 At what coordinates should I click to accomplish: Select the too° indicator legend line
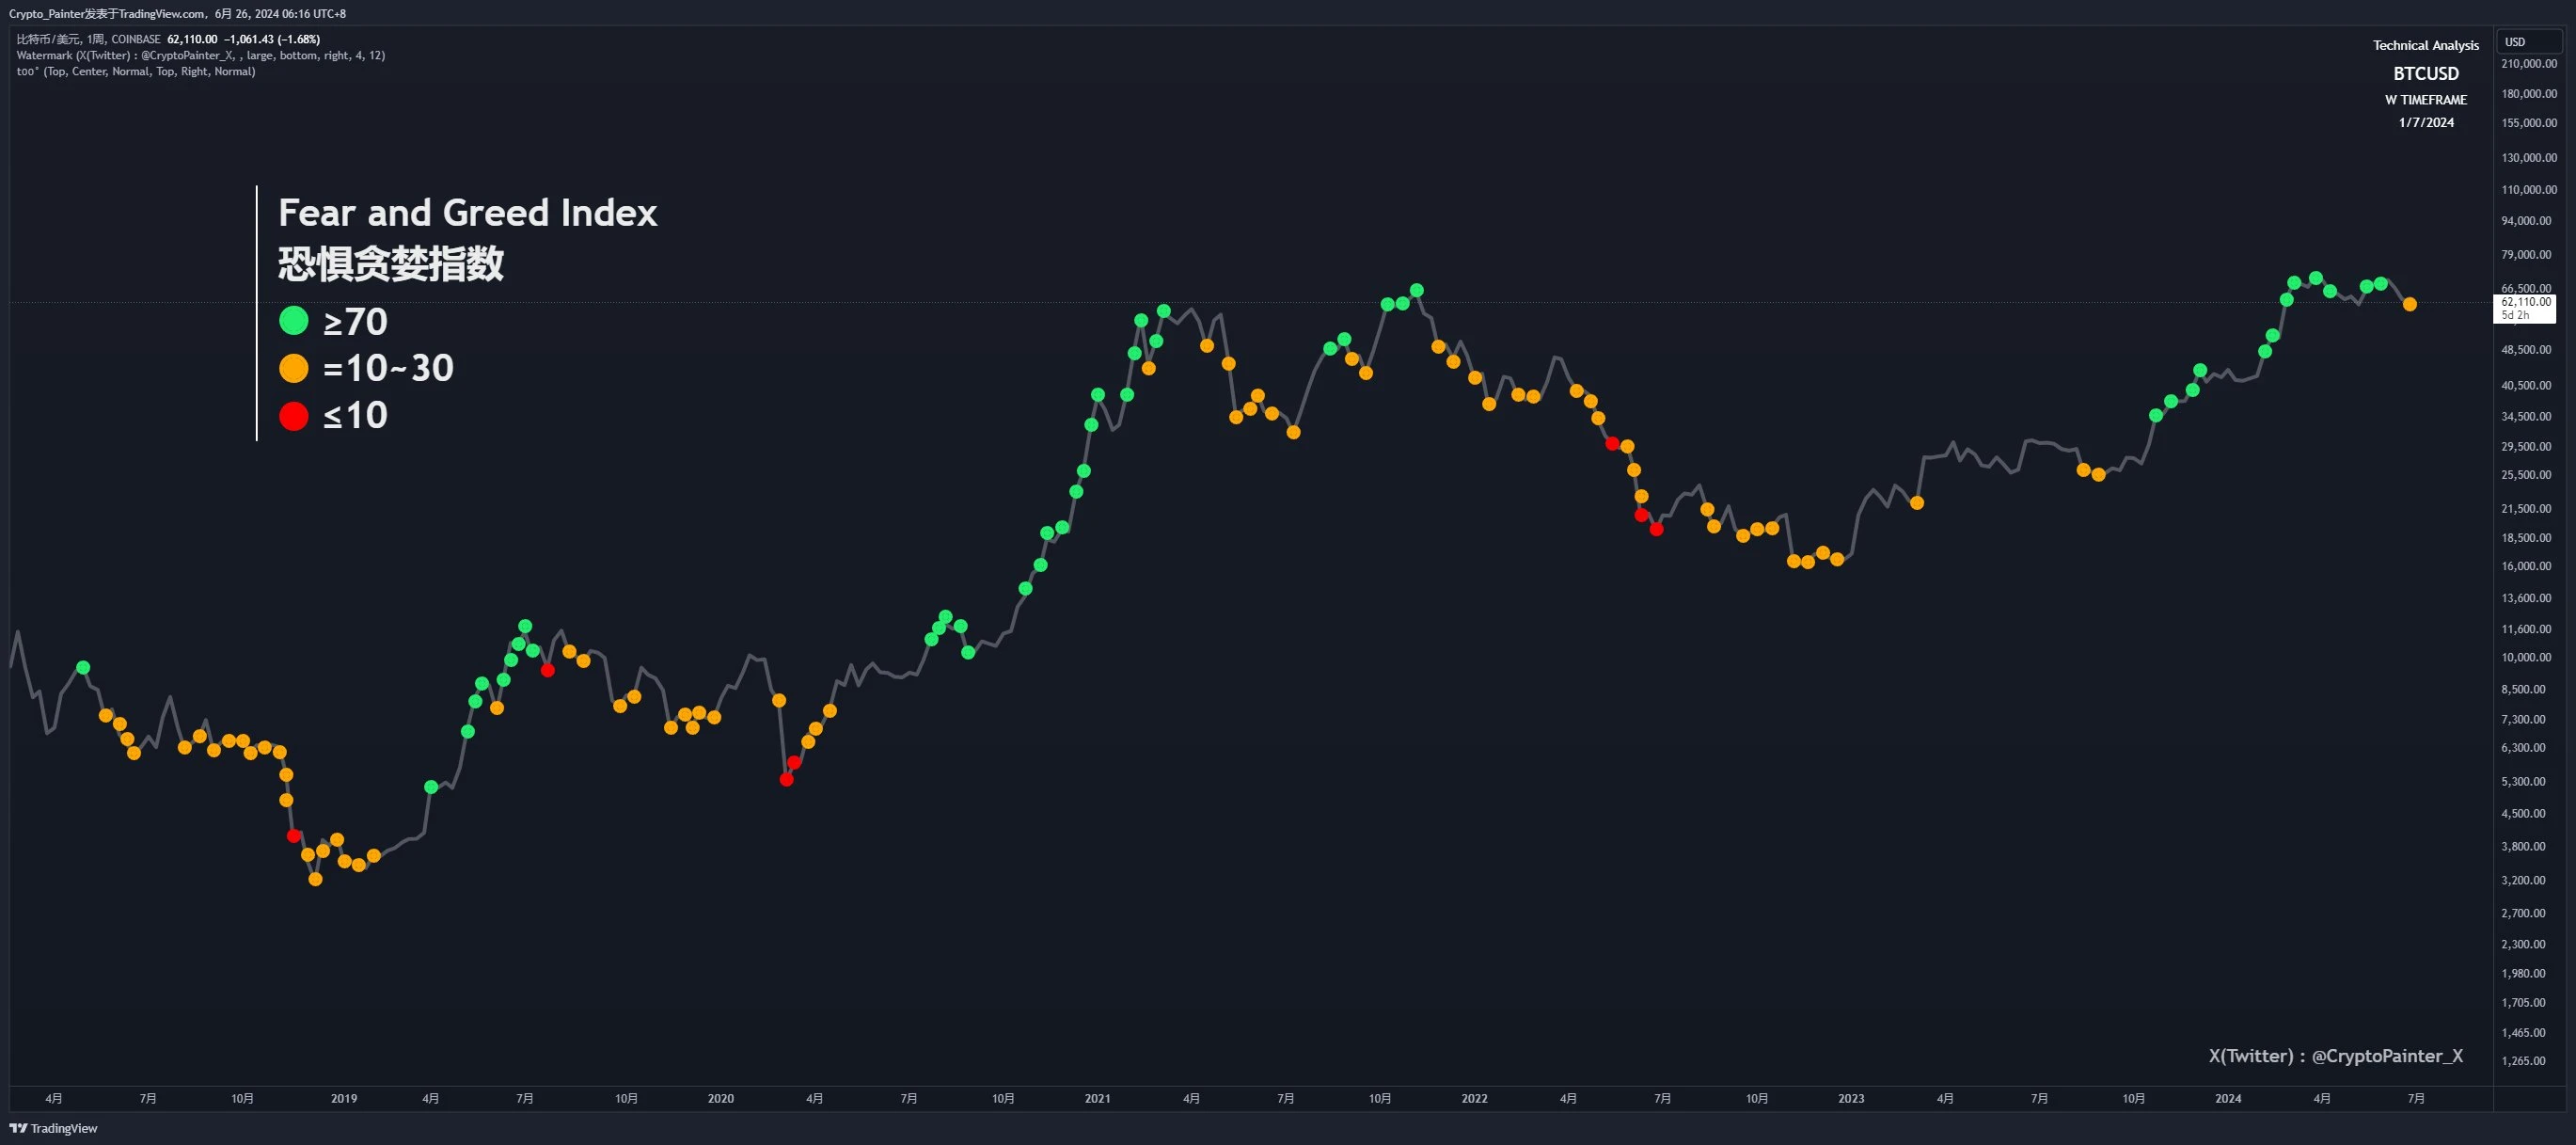(x=136, y=72)
